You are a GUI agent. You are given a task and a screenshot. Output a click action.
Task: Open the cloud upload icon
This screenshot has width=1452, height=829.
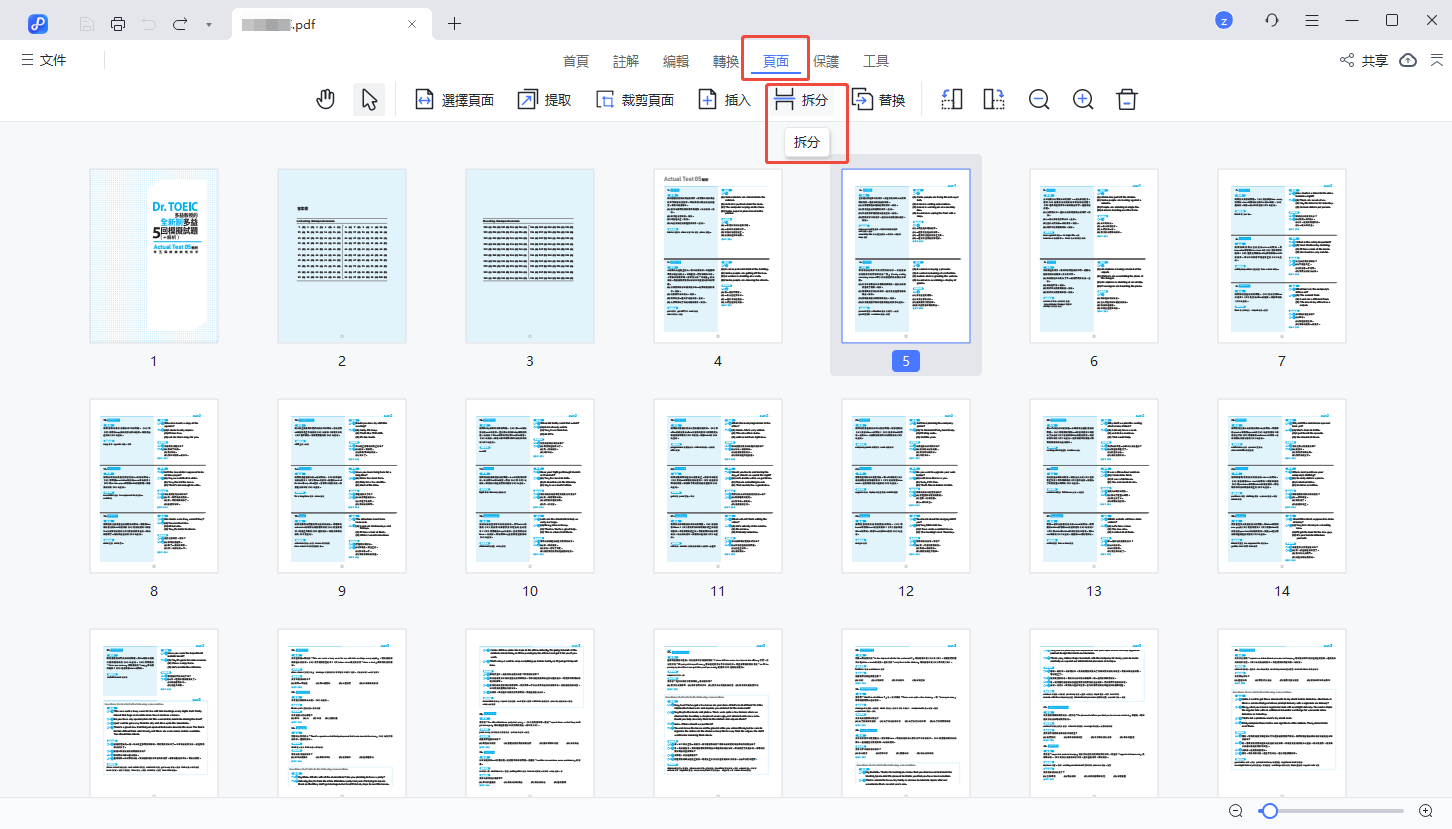click(1408, 61)
